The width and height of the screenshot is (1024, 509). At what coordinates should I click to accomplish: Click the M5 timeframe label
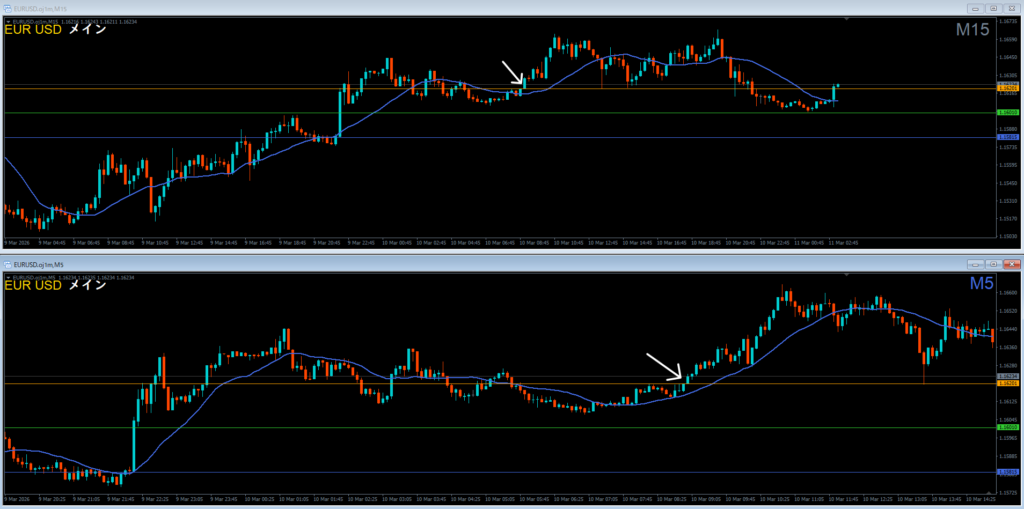click(980, 286)
